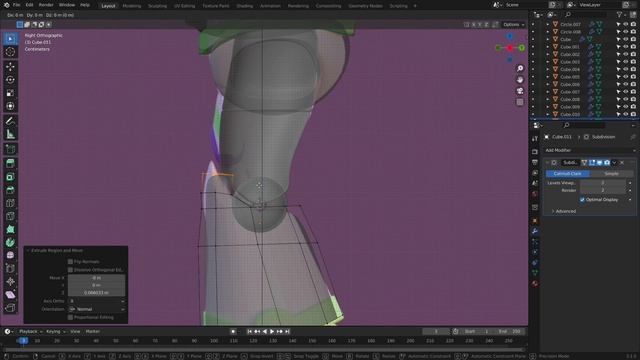The image size is (640, 360).
Task: Open the Edit menu
Action: pos(29,5)
